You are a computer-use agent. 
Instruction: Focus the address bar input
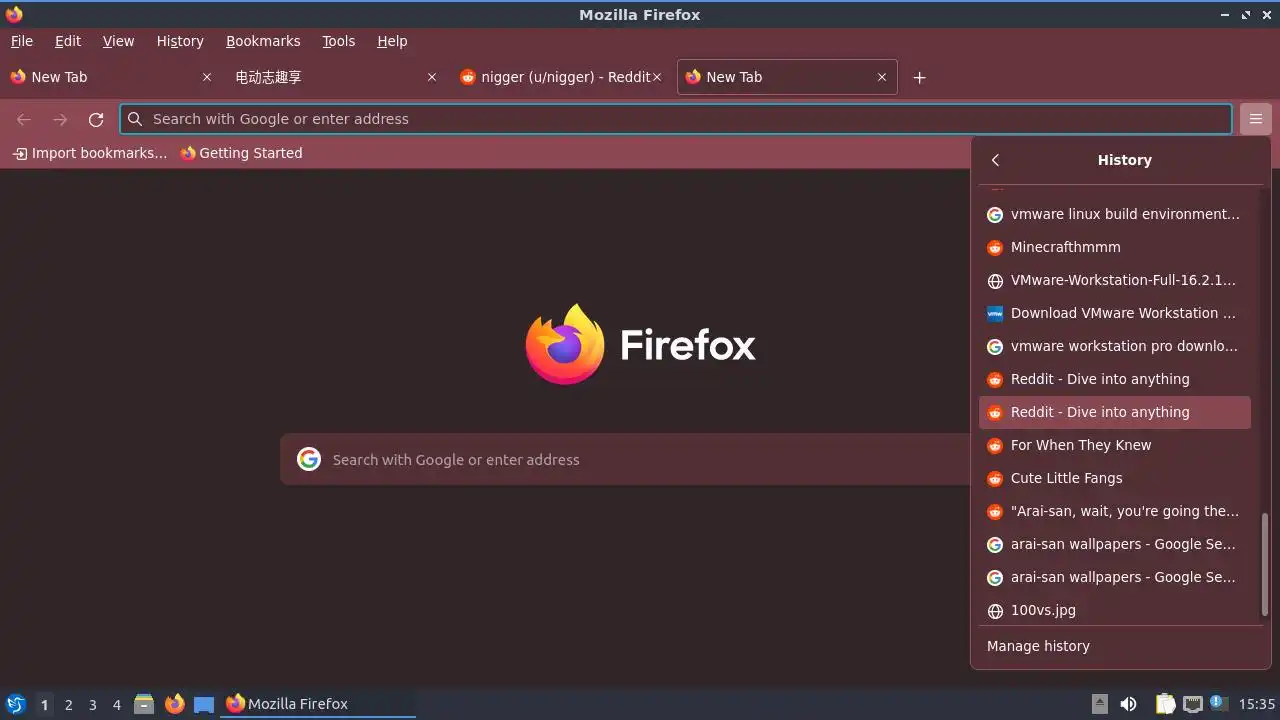tap(676, 119)
